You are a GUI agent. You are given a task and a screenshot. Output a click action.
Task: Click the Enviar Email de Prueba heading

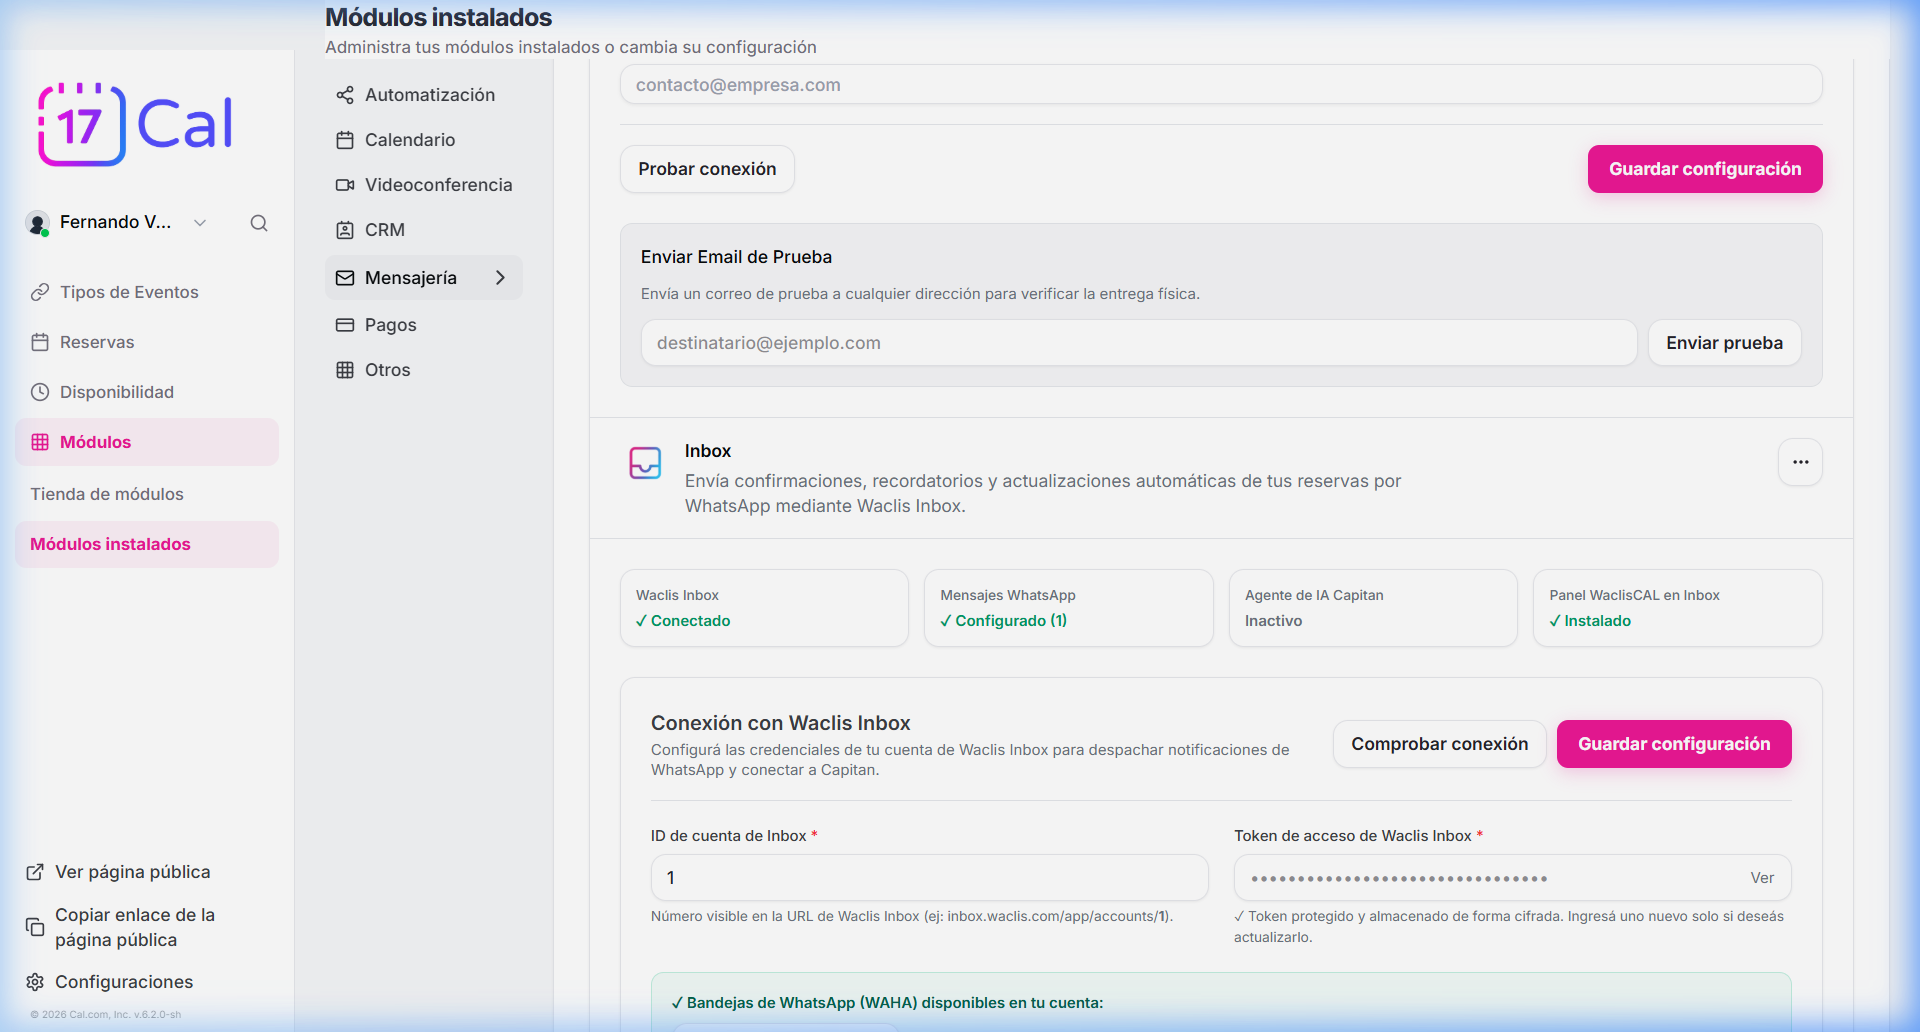(736, 257)
